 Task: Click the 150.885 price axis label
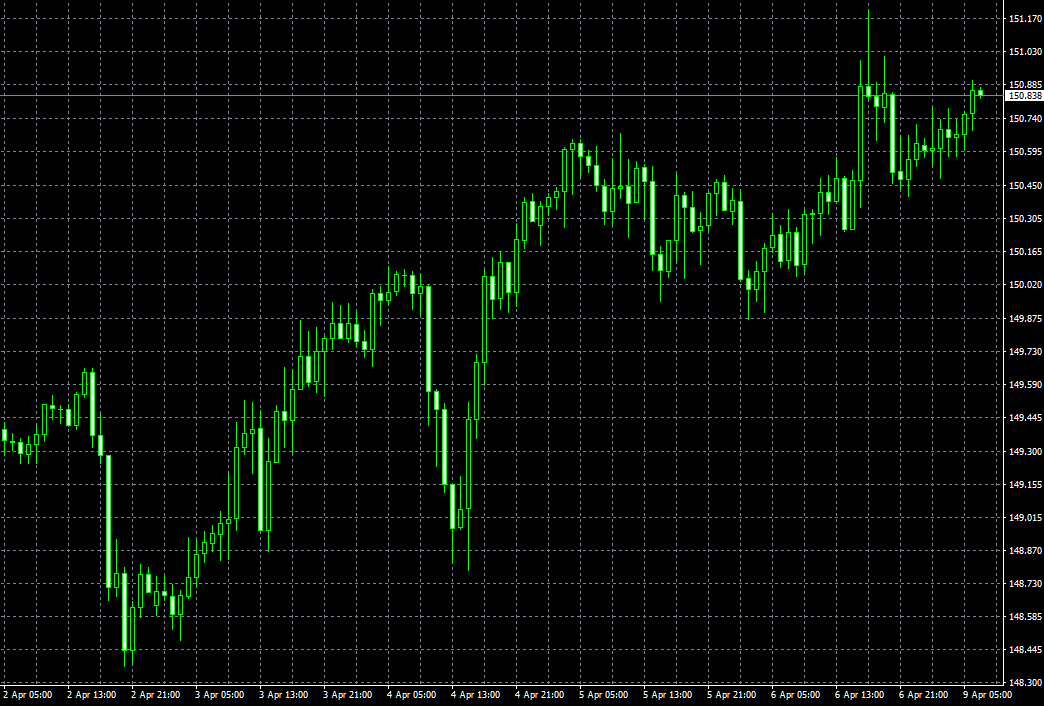point(1025,85)
